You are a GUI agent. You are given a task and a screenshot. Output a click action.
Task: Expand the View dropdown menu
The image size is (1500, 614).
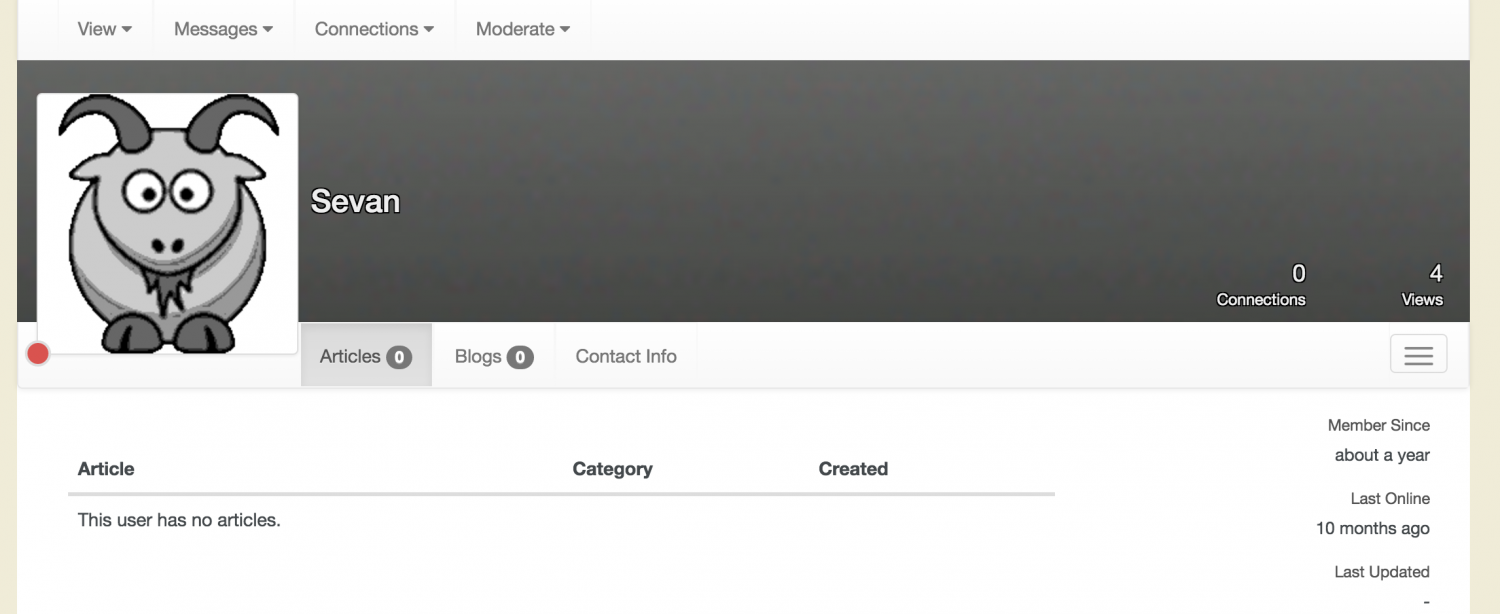(105, 29)
